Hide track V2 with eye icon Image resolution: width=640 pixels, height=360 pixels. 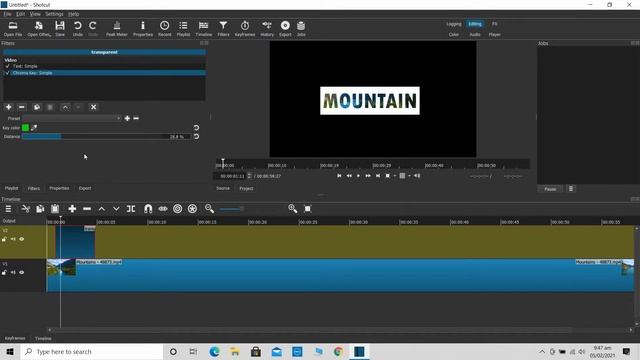coord(22,239)
